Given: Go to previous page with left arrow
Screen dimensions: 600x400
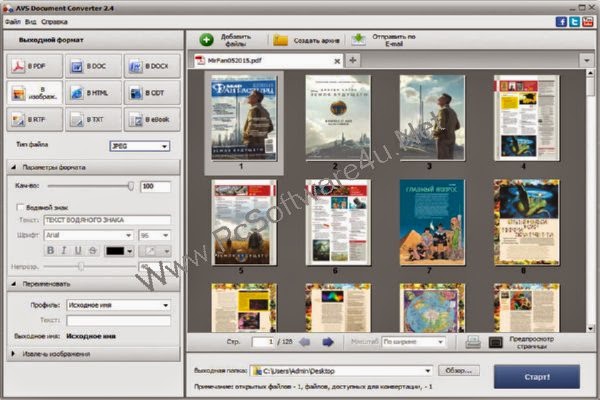Looking at the screenshot, I should pyautogui.click(x=305, y=342).
